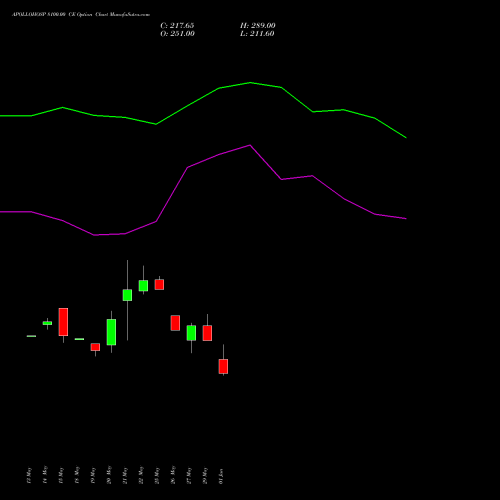This screenshot has width=500, height=500.
Task: Click the red 25 May candle
Action: tap(159, 284)
